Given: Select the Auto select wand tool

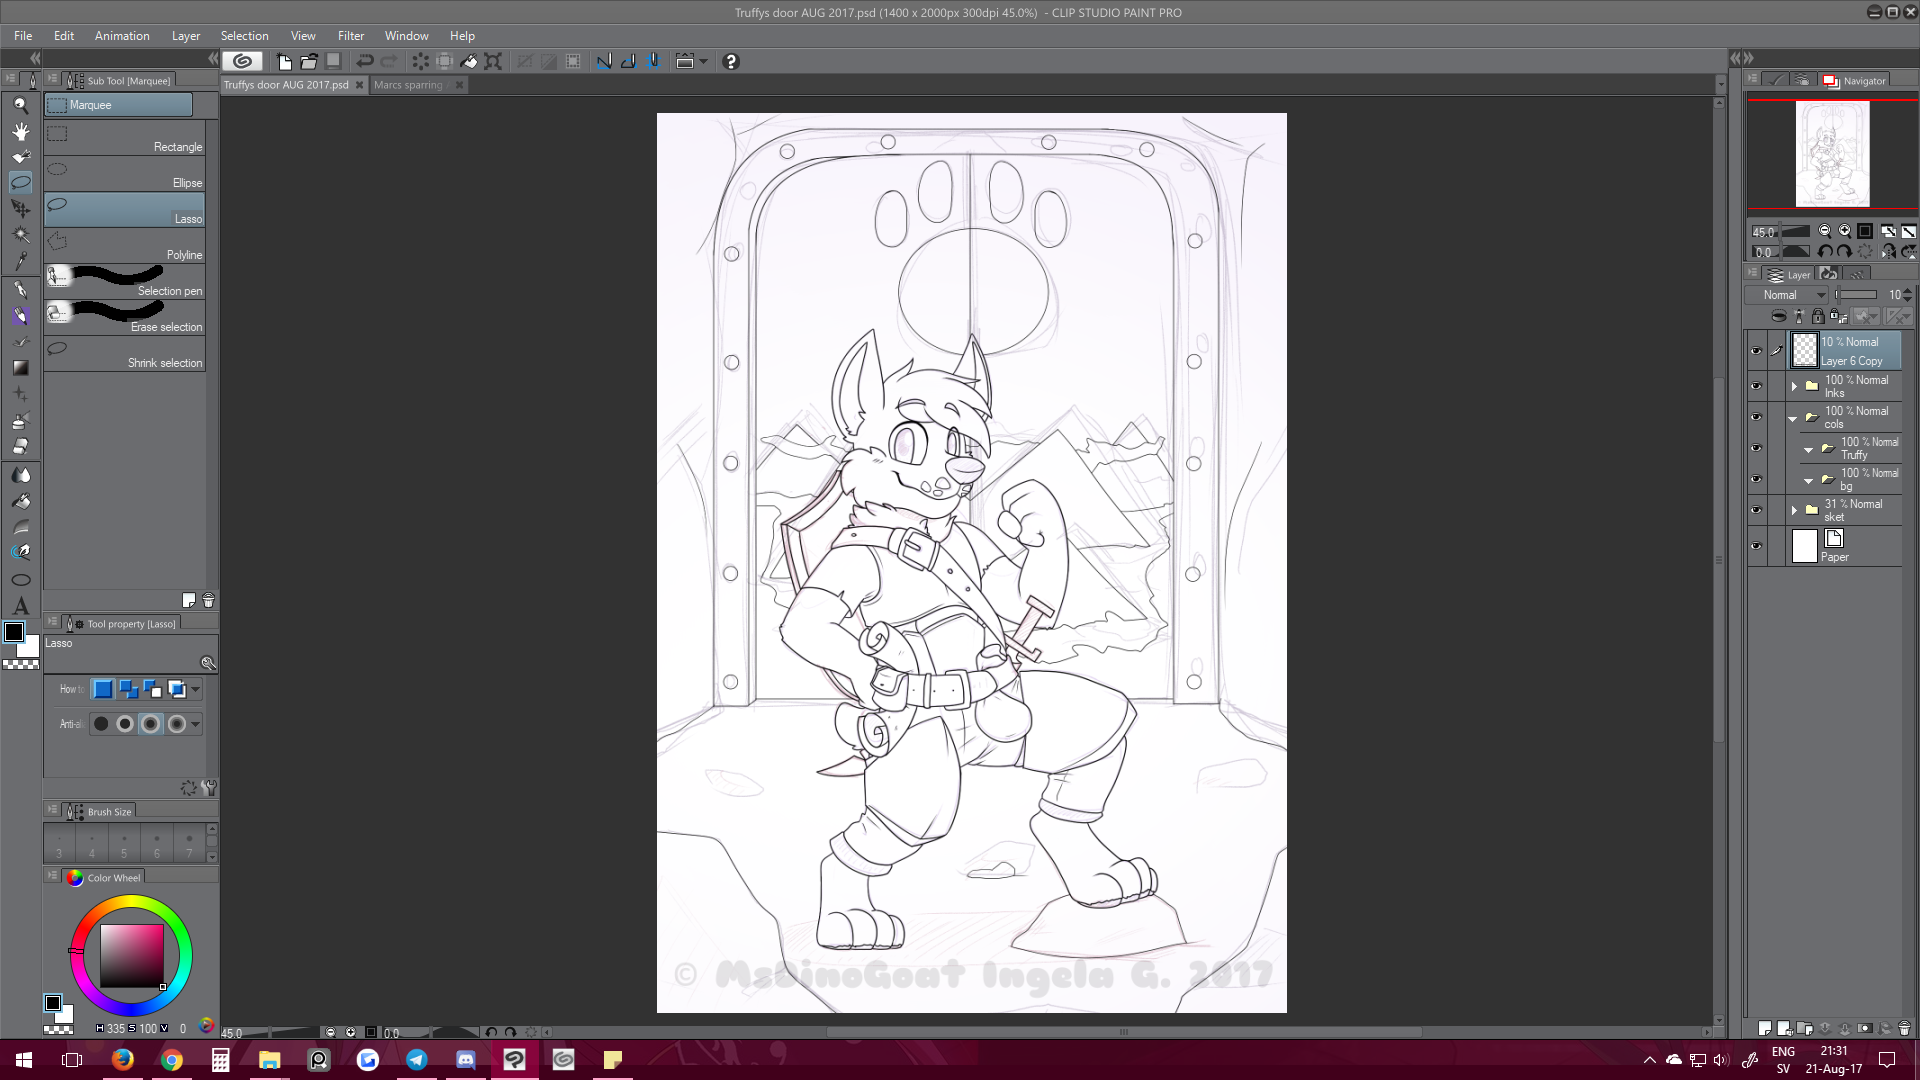Looking at the screenshot, I should pos(20,234).
